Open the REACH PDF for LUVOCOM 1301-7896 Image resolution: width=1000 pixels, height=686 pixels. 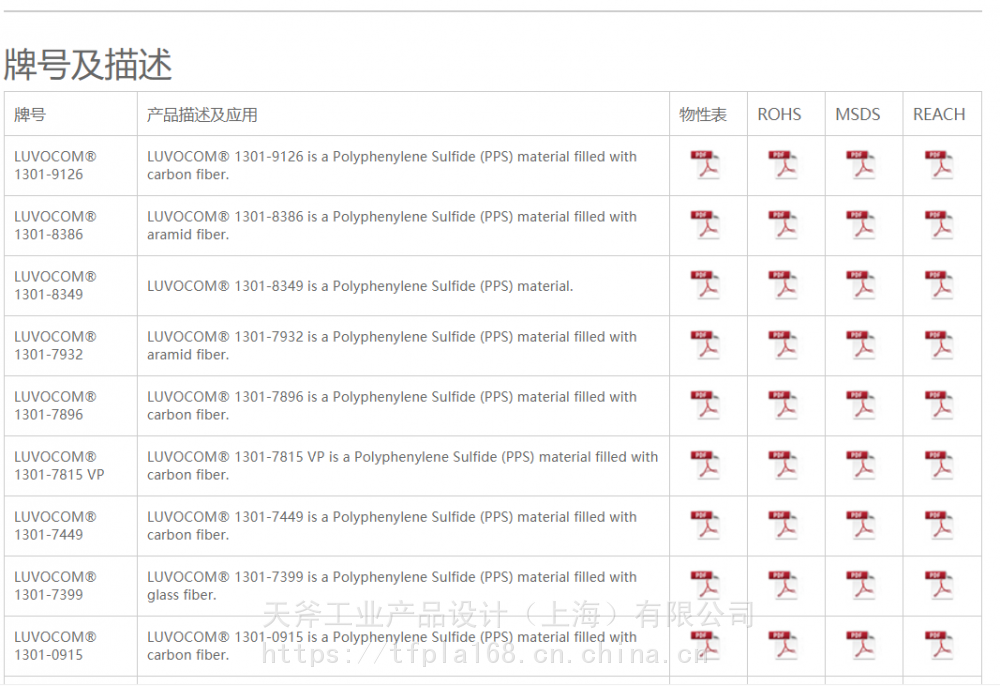coord(939,405)
